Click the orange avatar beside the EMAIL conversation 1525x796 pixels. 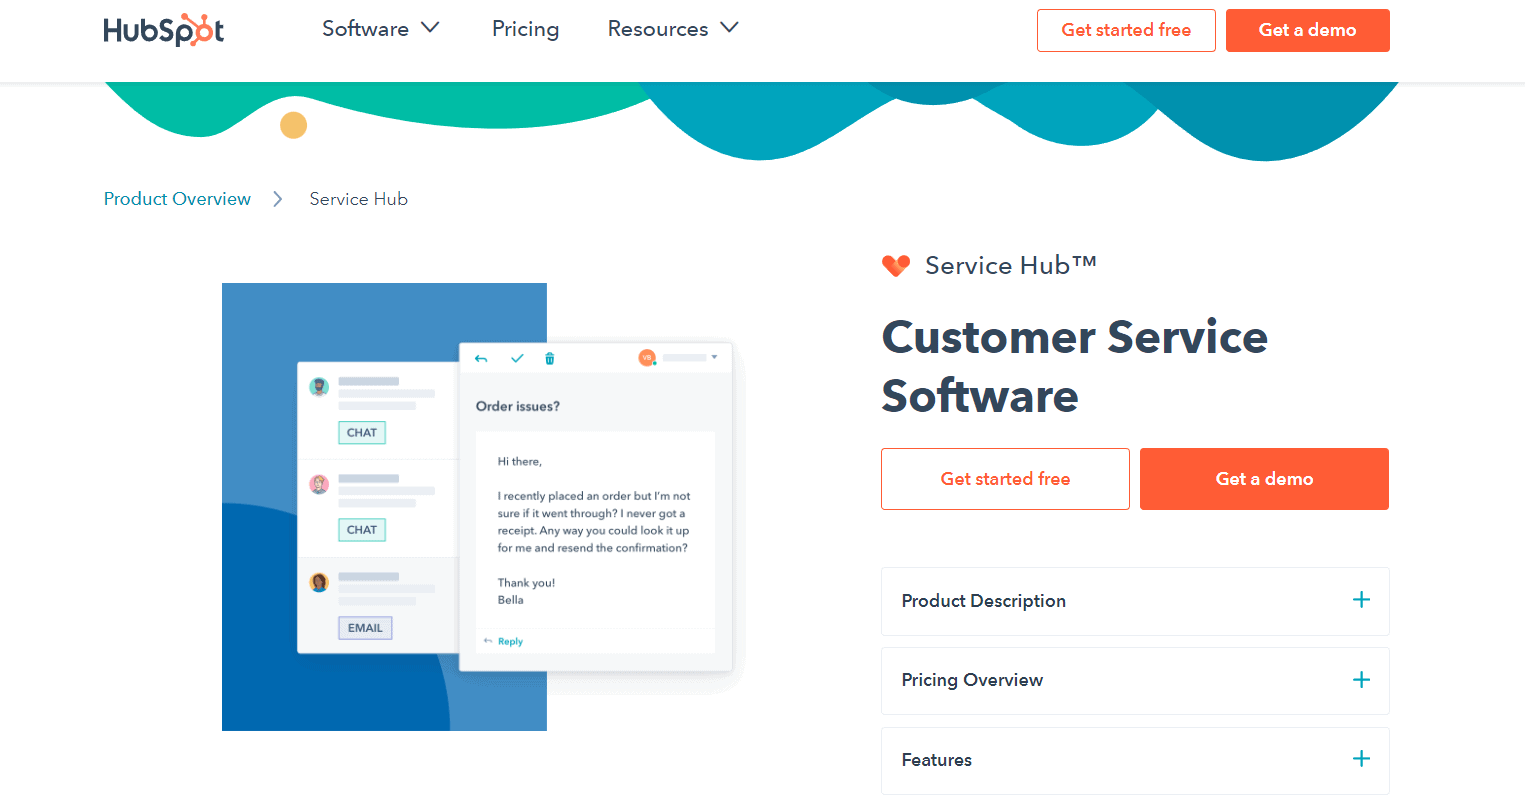[319, 582]
